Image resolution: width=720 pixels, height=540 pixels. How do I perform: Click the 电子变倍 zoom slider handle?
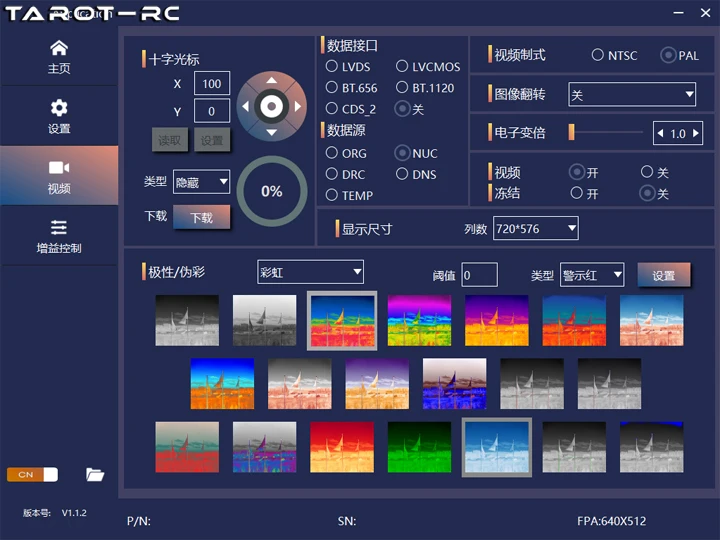coord(572,133)
